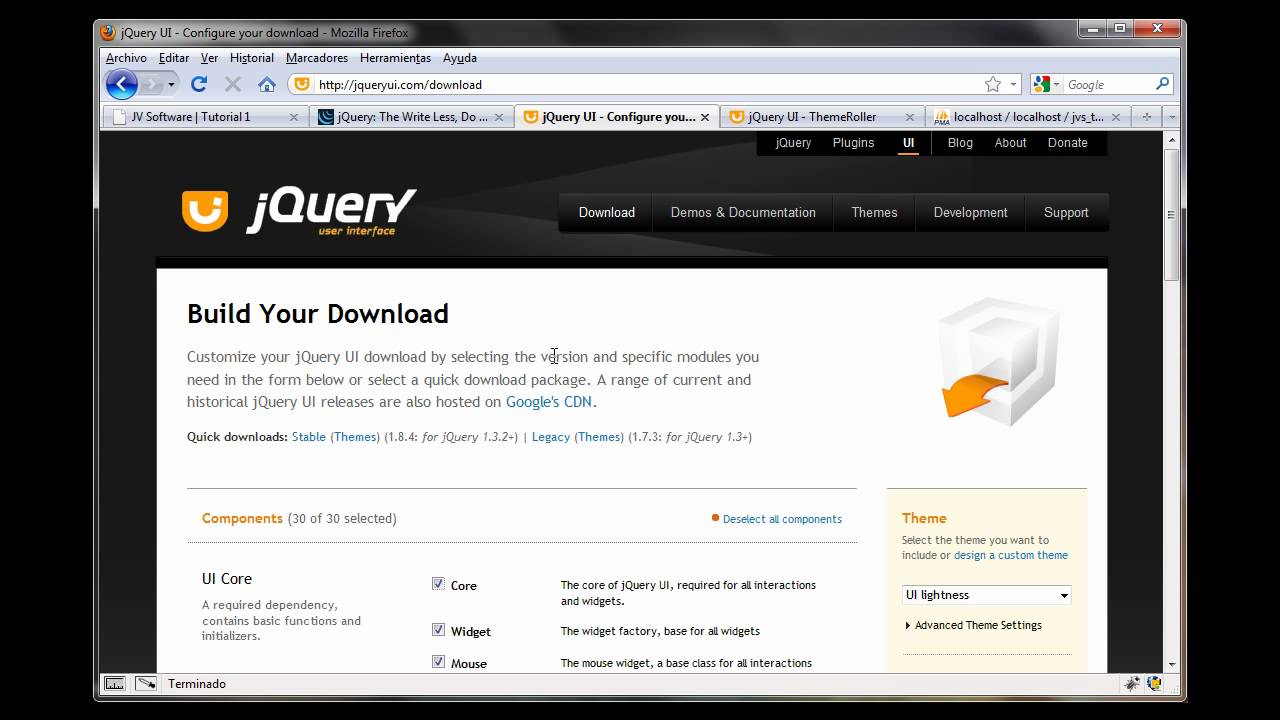Viewport: 1280px width, 720px height.
Task: Click the shield icon in status bar
Action: [x=1155, y=684]
